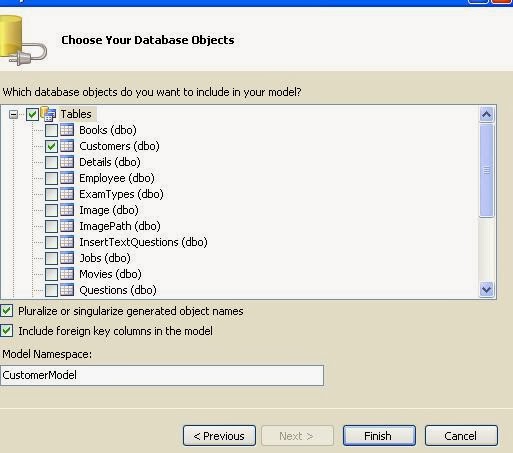Select the Jobs (dbo) row text
The width and height of the screenshot is (513, 453).
(x=105, y=258)
